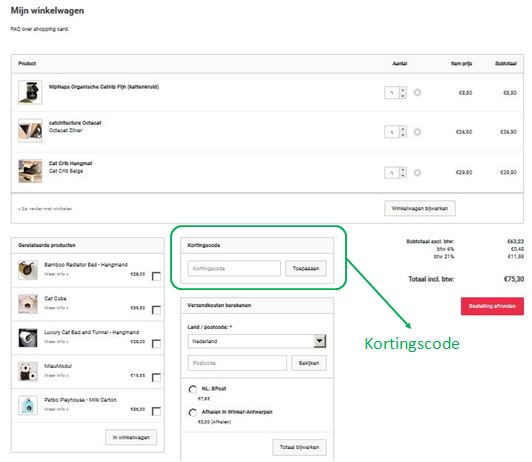Click the Winkelwagen bijwerken button

pos(420,208)
